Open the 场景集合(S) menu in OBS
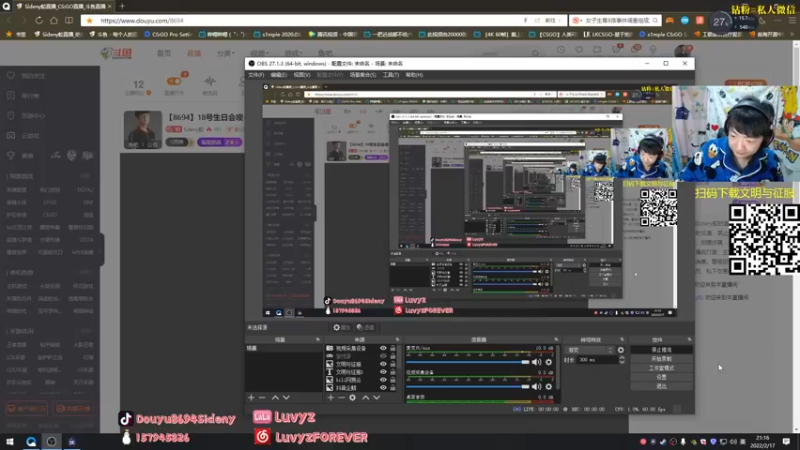Screen dimensions: 800x450 tap(363, 75)
